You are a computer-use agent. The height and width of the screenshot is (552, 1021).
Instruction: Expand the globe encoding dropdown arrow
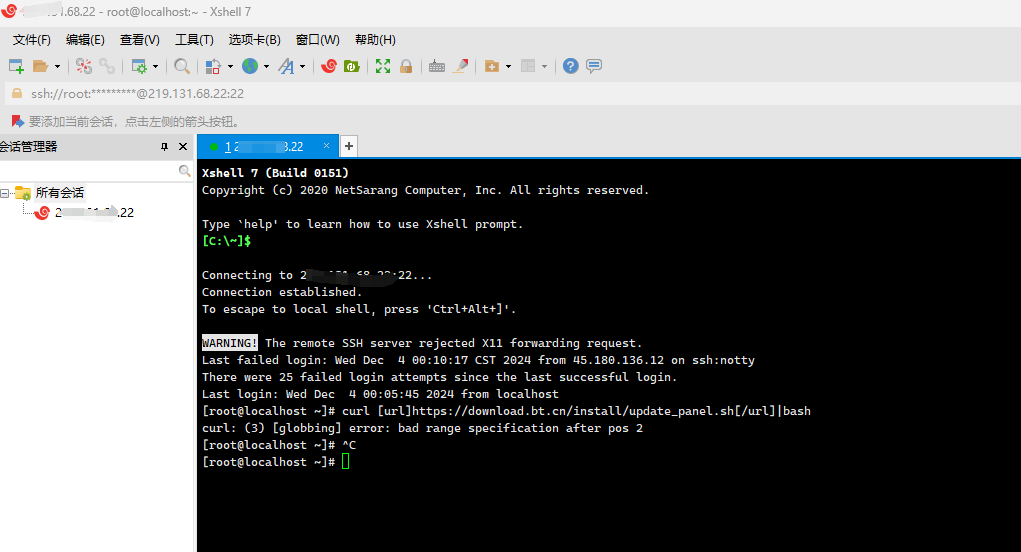pyautogui.click(x=266, y=66)
